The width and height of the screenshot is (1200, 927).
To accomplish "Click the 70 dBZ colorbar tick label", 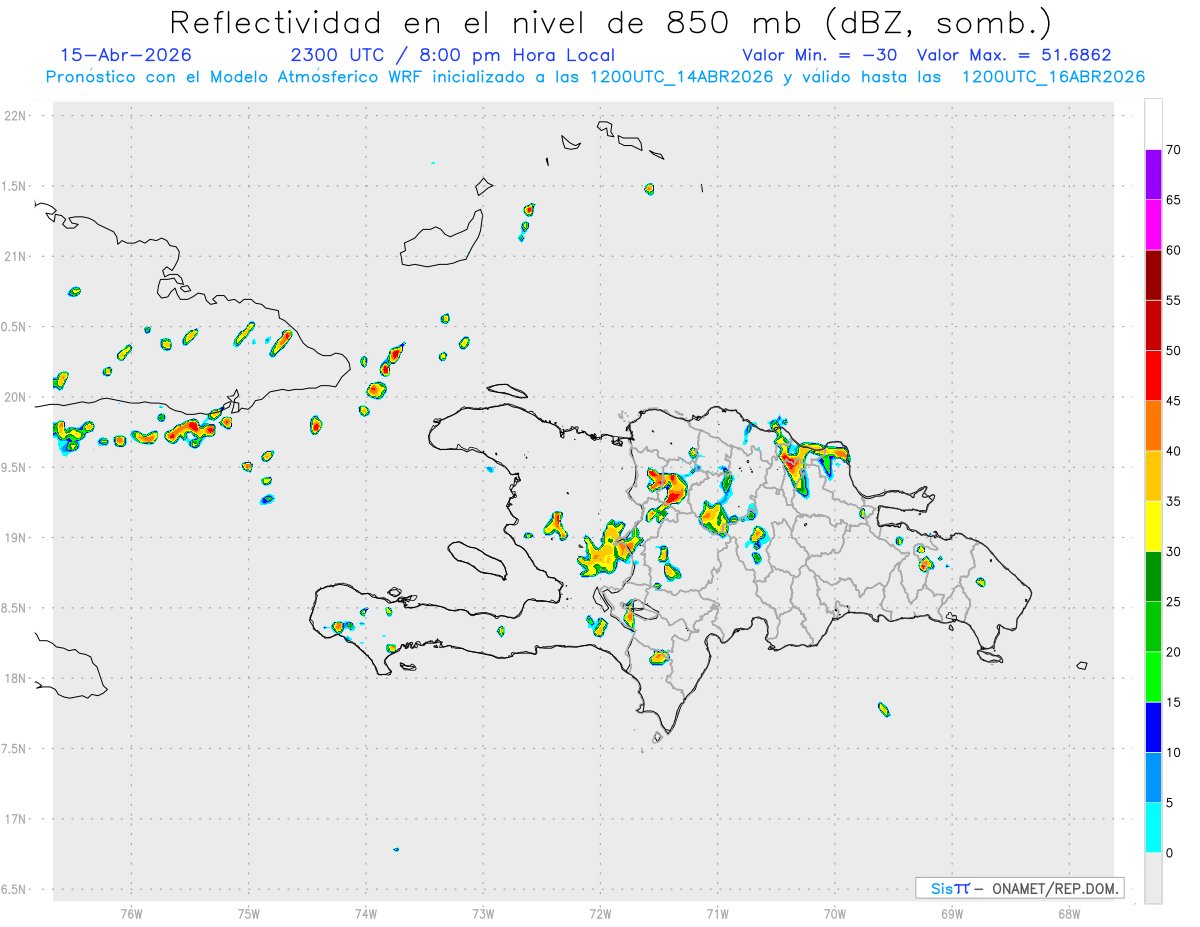I will click(x=1175, y=150).
